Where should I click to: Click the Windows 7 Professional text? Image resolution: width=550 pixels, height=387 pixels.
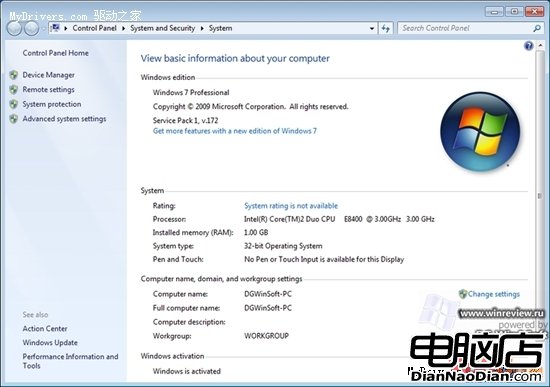191,93
